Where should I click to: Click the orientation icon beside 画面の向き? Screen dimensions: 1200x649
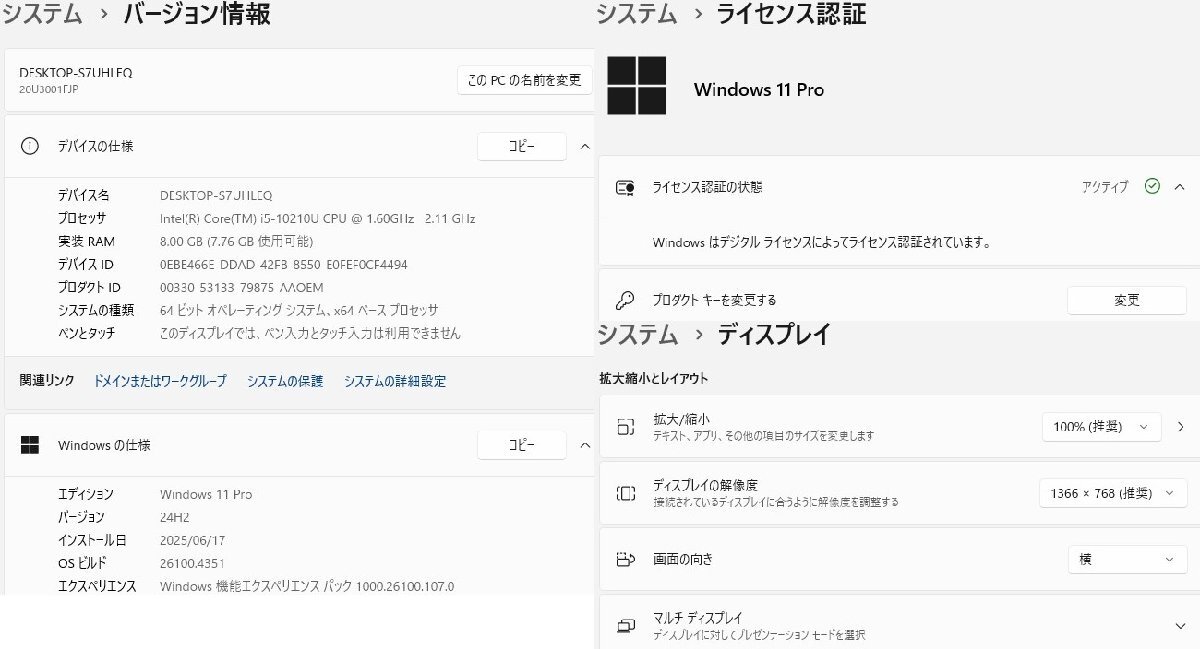pos(626,559)
